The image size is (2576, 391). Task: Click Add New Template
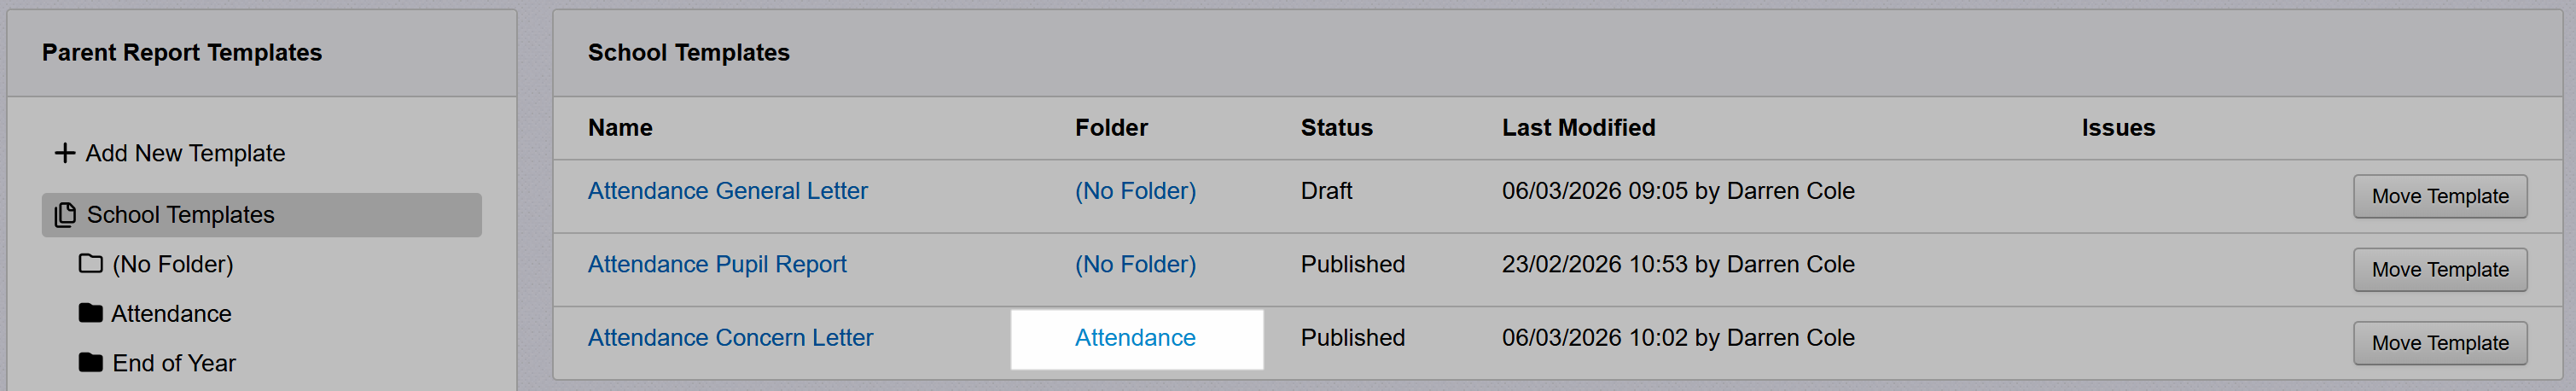185,153
